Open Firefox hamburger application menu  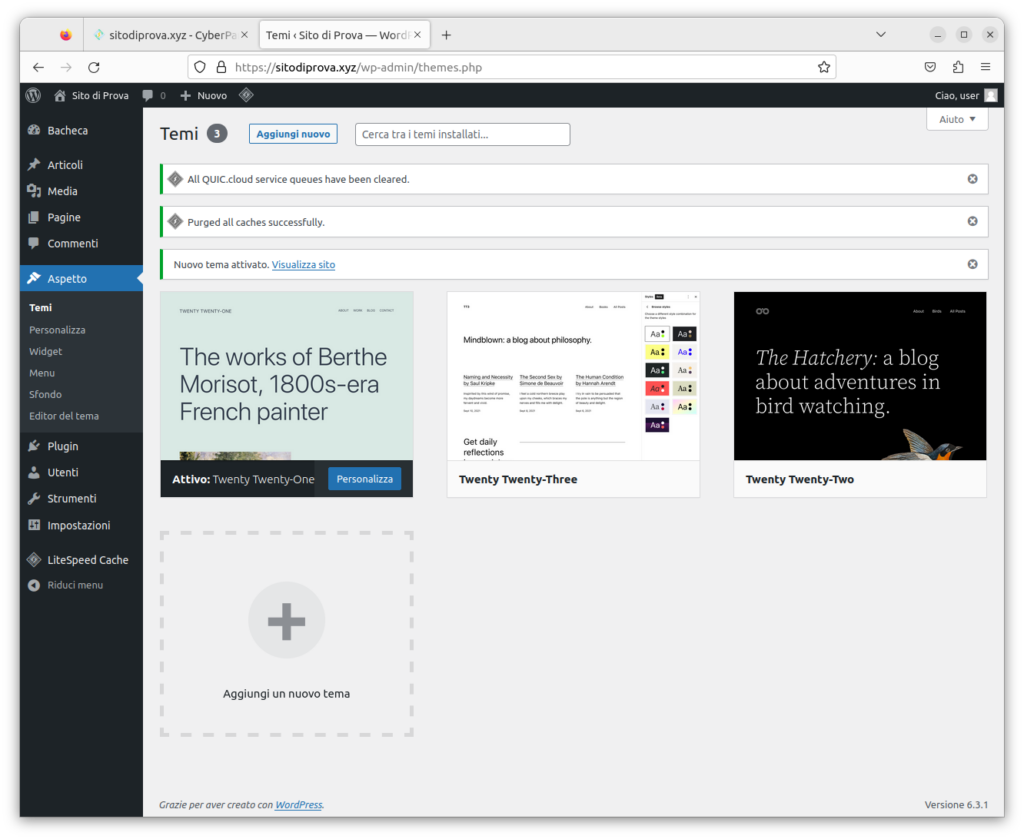point(985,67)
